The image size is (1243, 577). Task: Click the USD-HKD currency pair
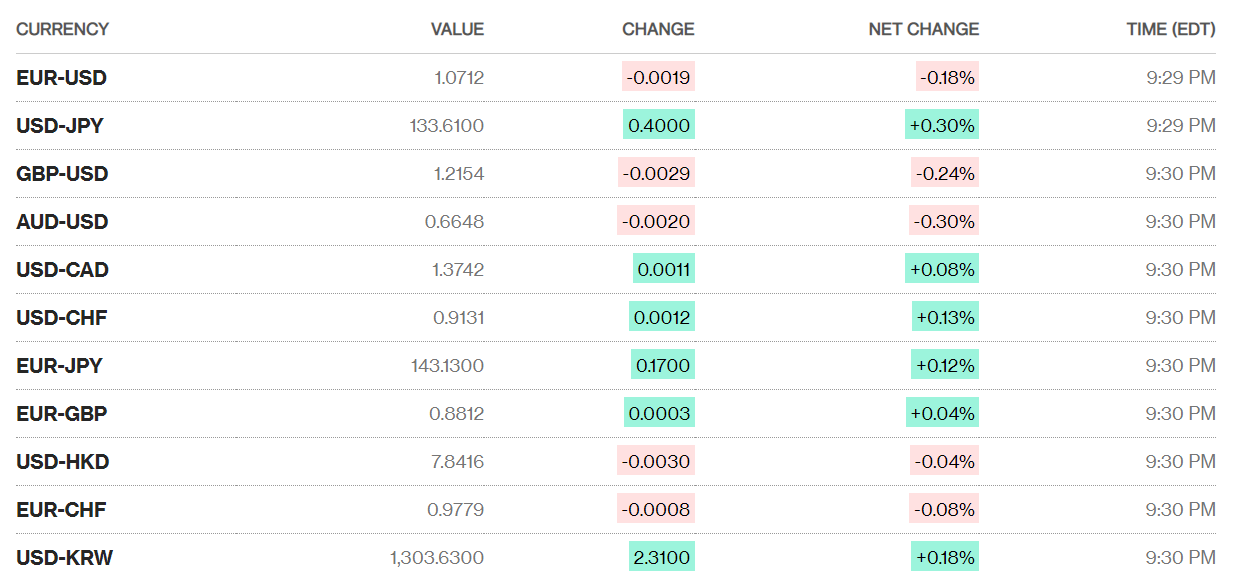point(62,462)
